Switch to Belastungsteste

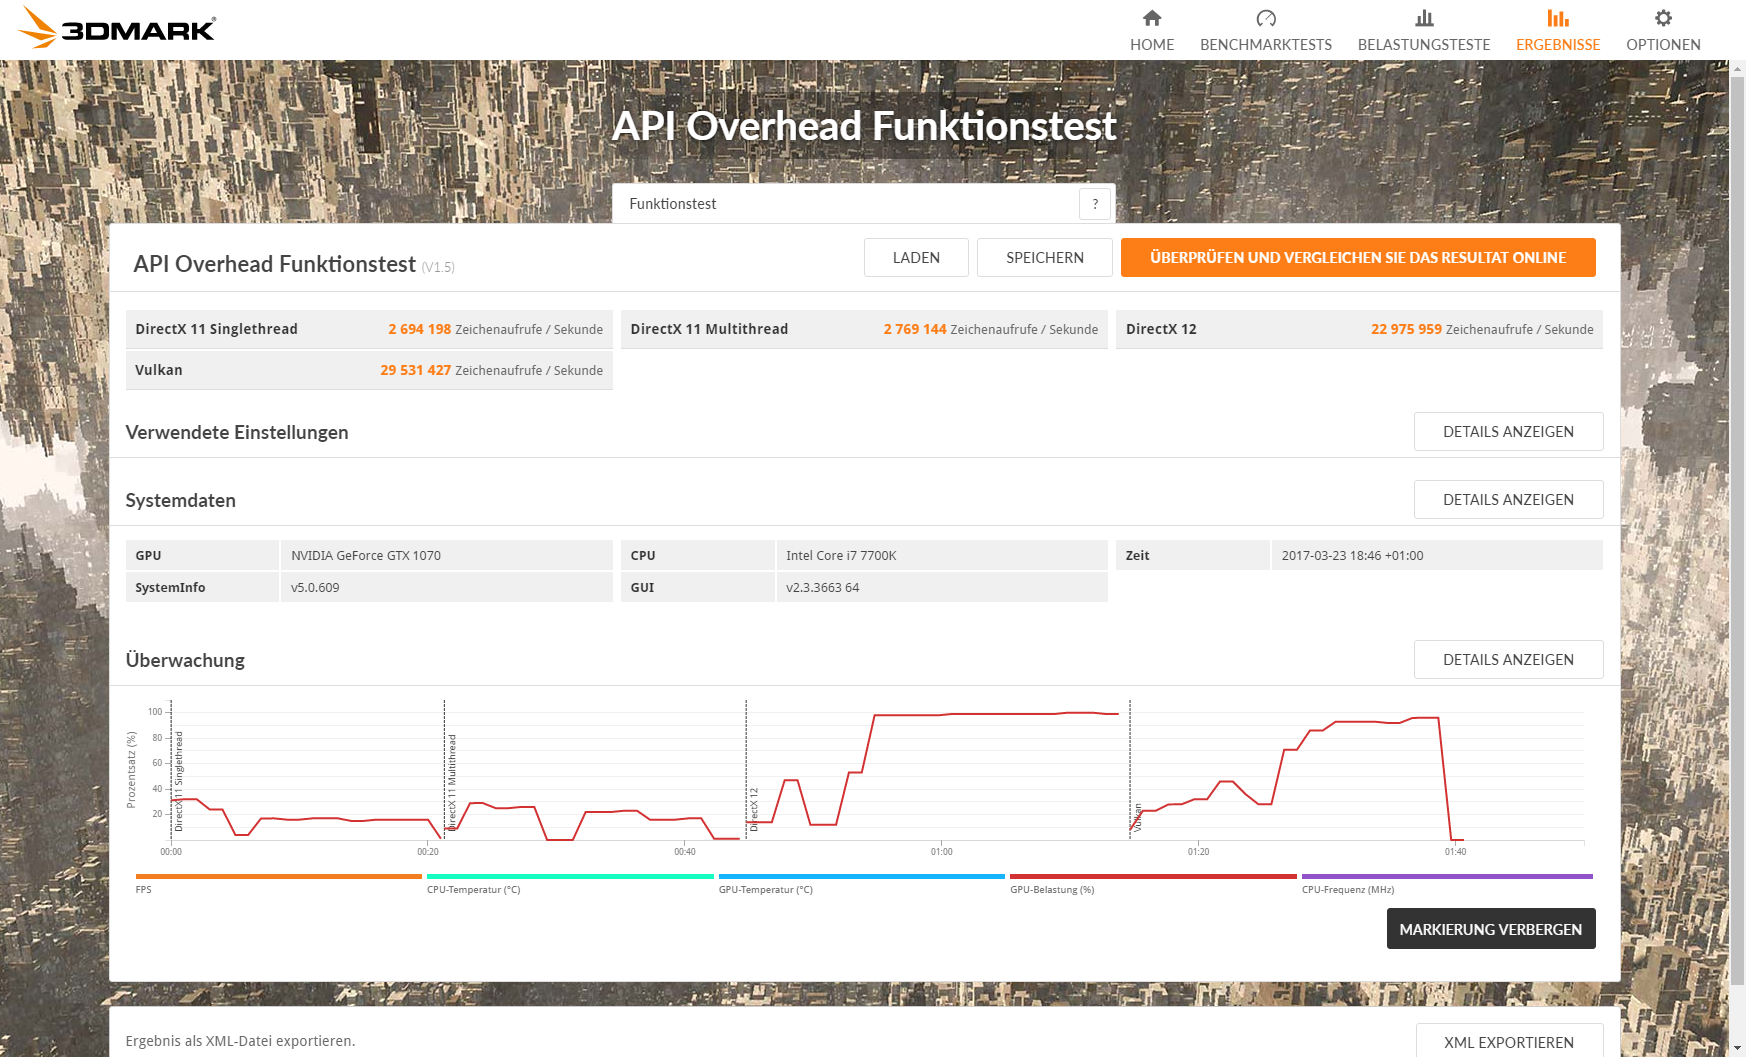[1424, 30]
